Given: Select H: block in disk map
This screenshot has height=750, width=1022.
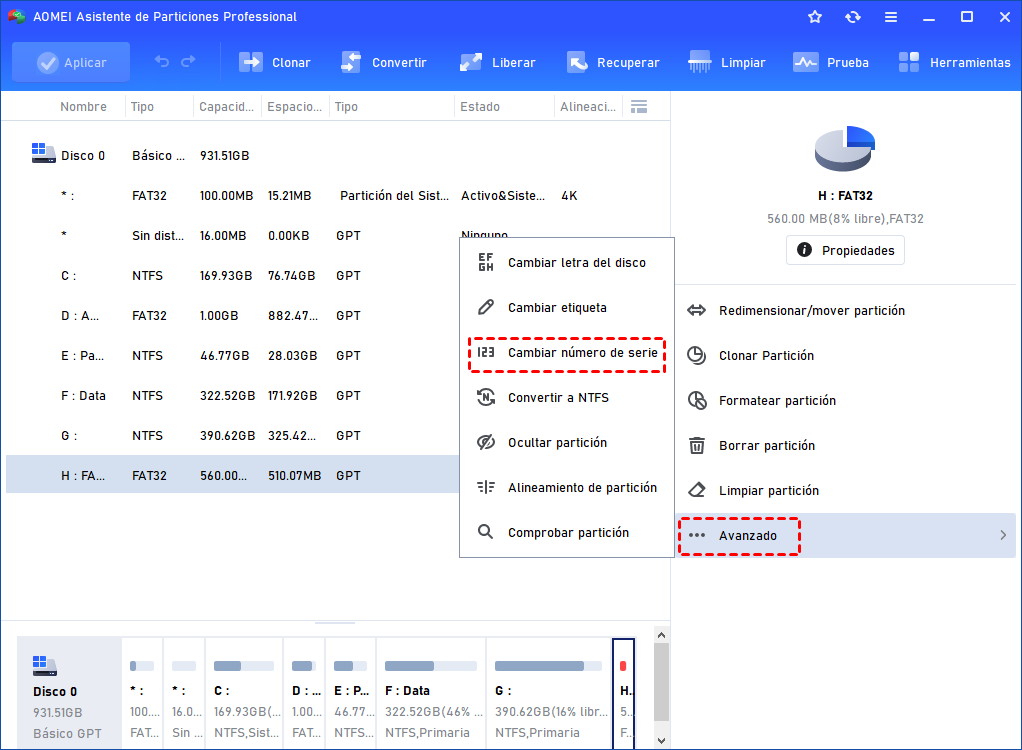Looking at the screenshot, I should [x=624, y=693].
